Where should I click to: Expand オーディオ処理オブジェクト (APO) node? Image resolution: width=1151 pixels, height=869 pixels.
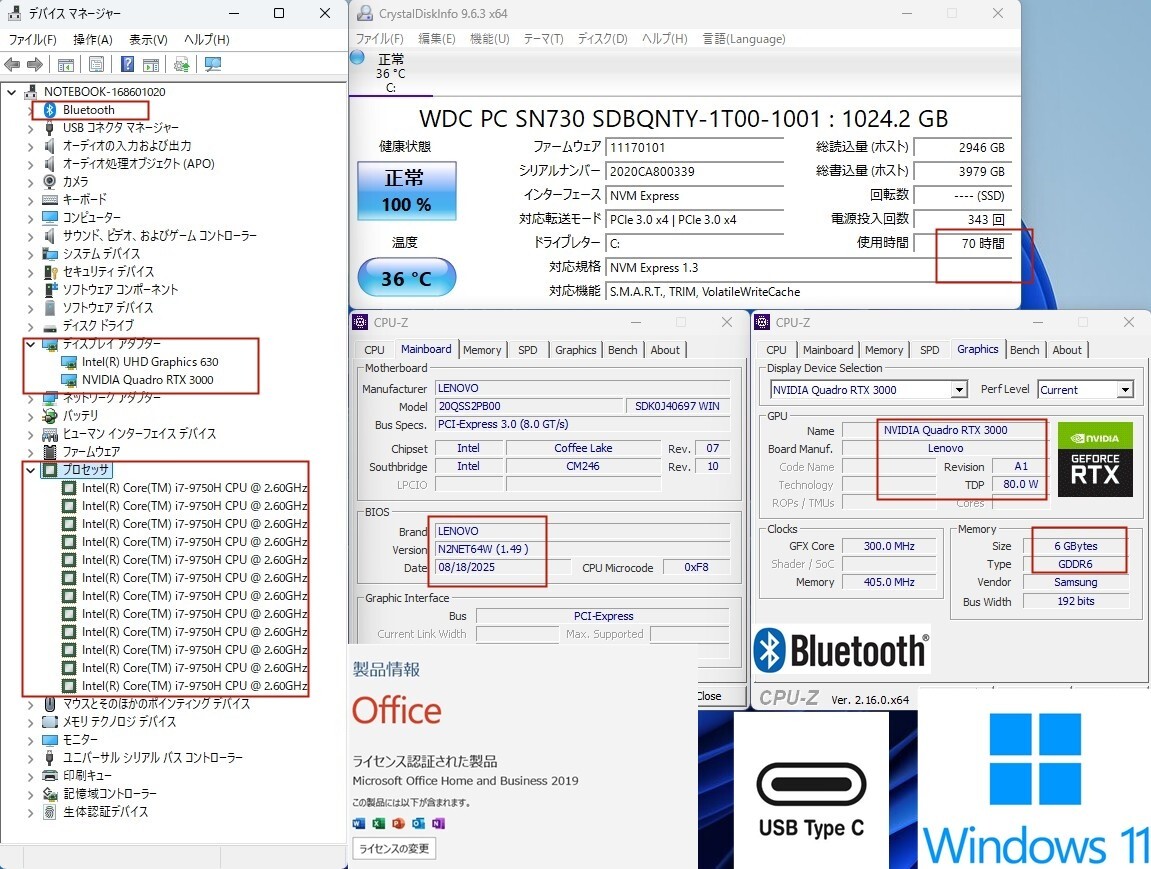click(x=30, y=164)
